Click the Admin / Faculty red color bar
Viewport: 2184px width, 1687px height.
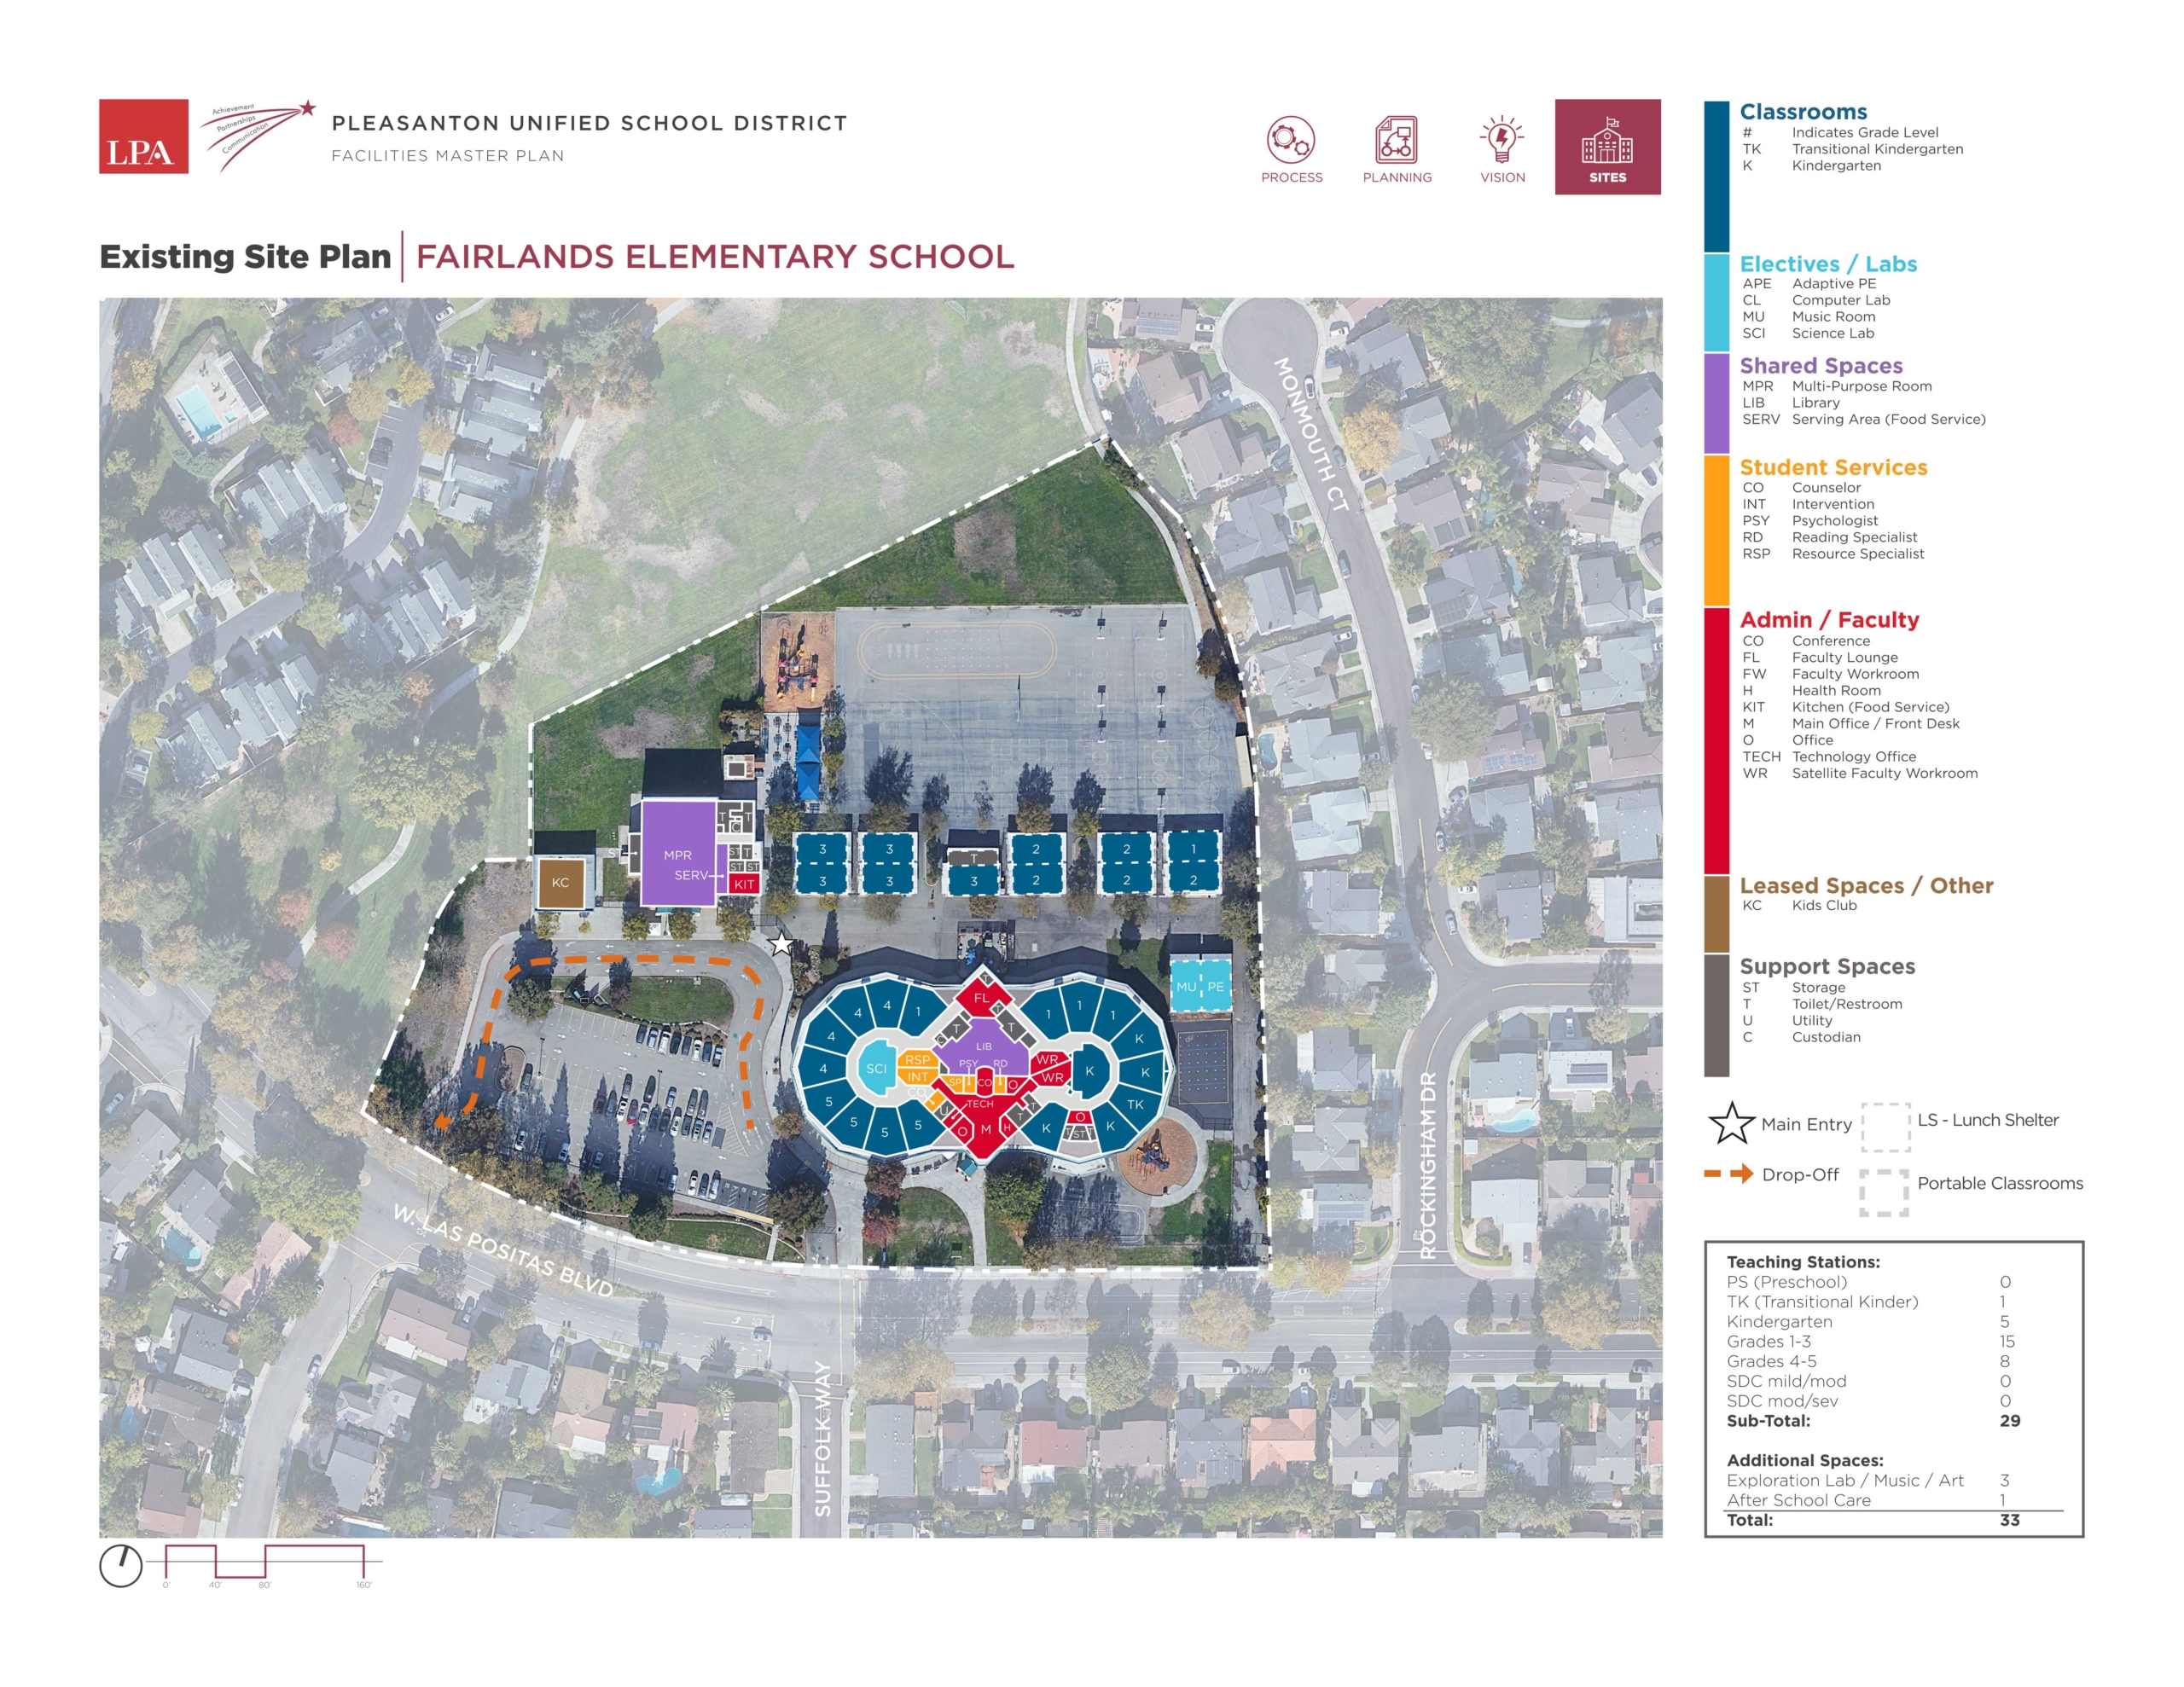pos(1716,740)
